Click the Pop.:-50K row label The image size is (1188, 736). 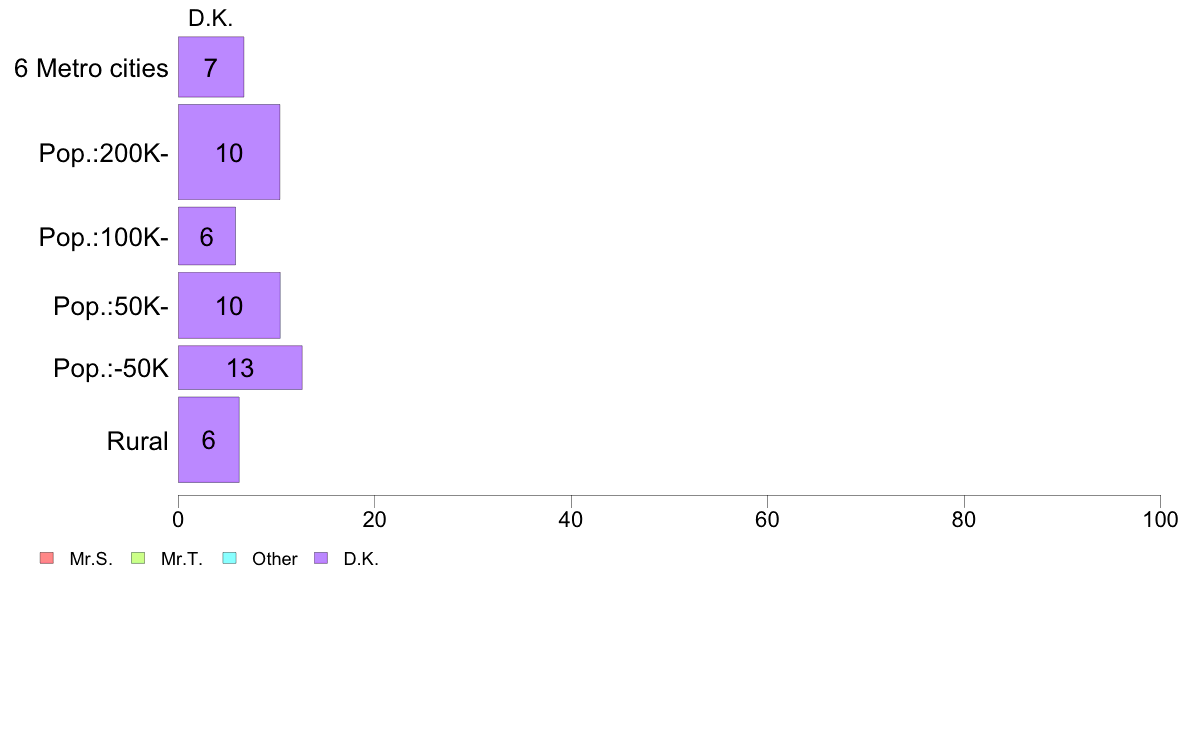click(111, 368)
